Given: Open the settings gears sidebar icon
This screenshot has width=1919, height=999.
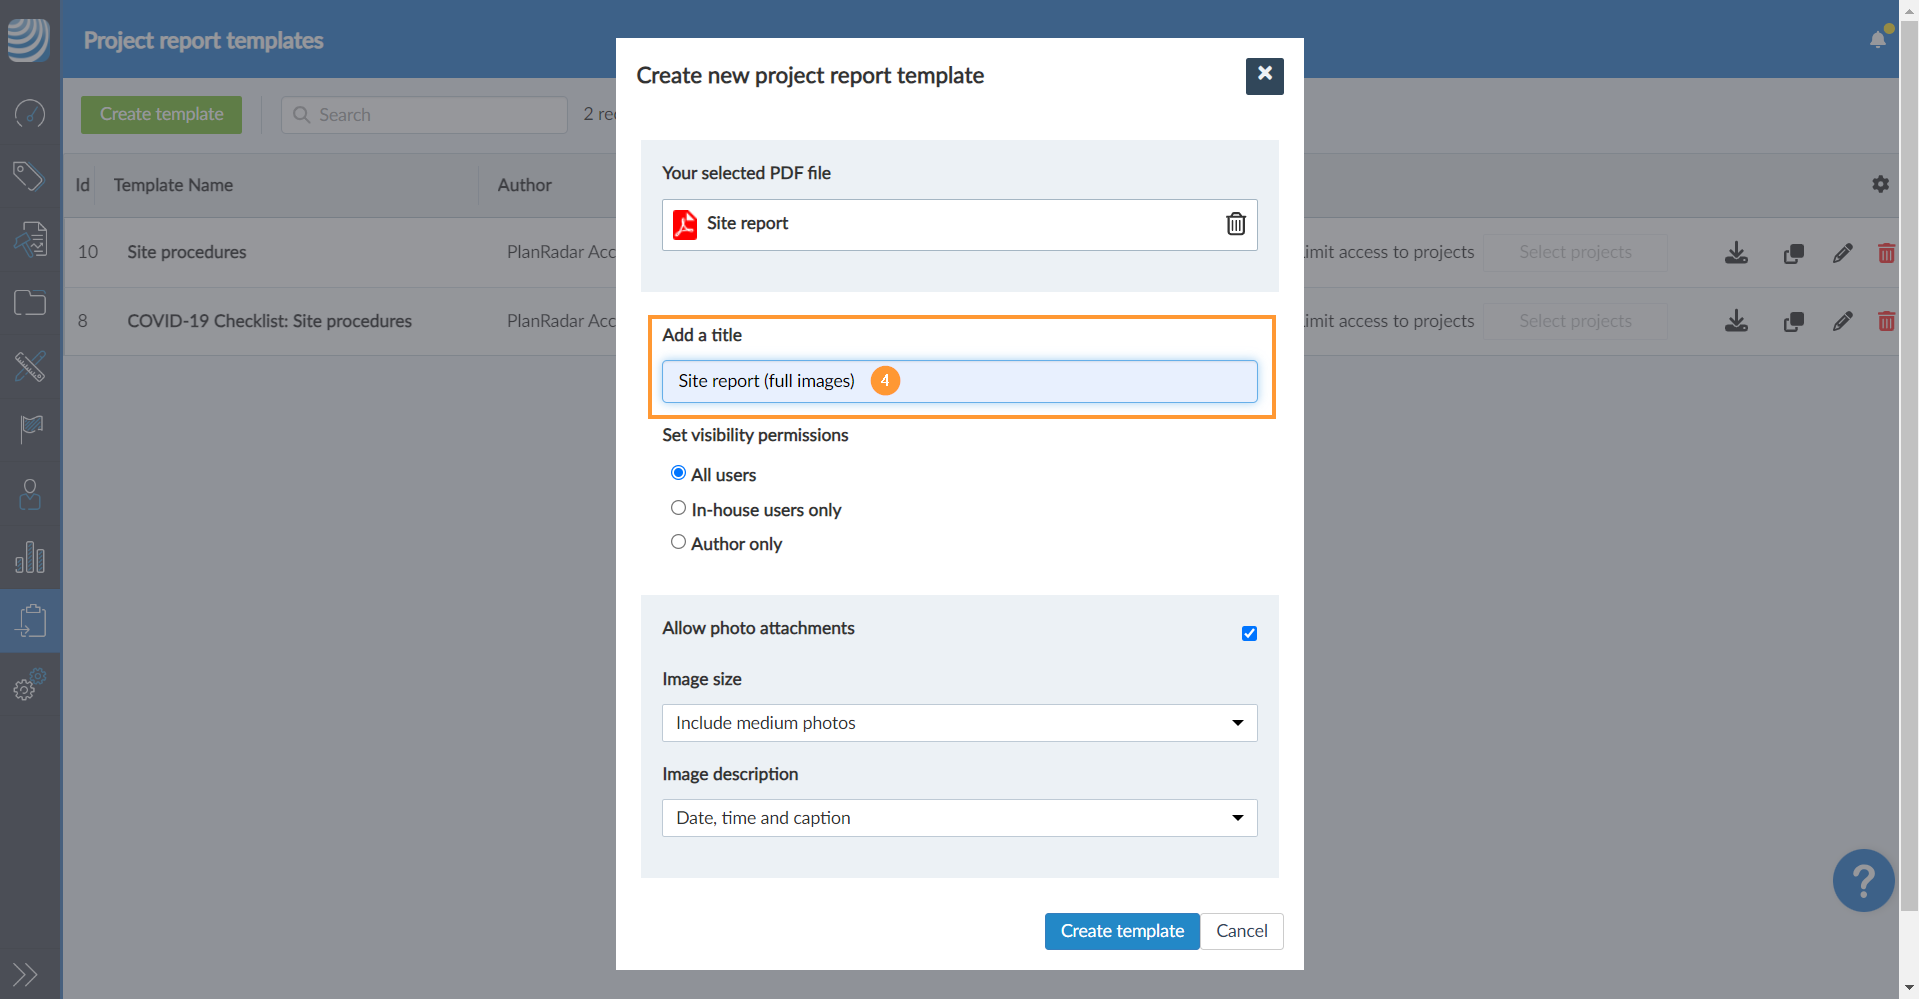Looking at the screenshot, I should 30,686.
